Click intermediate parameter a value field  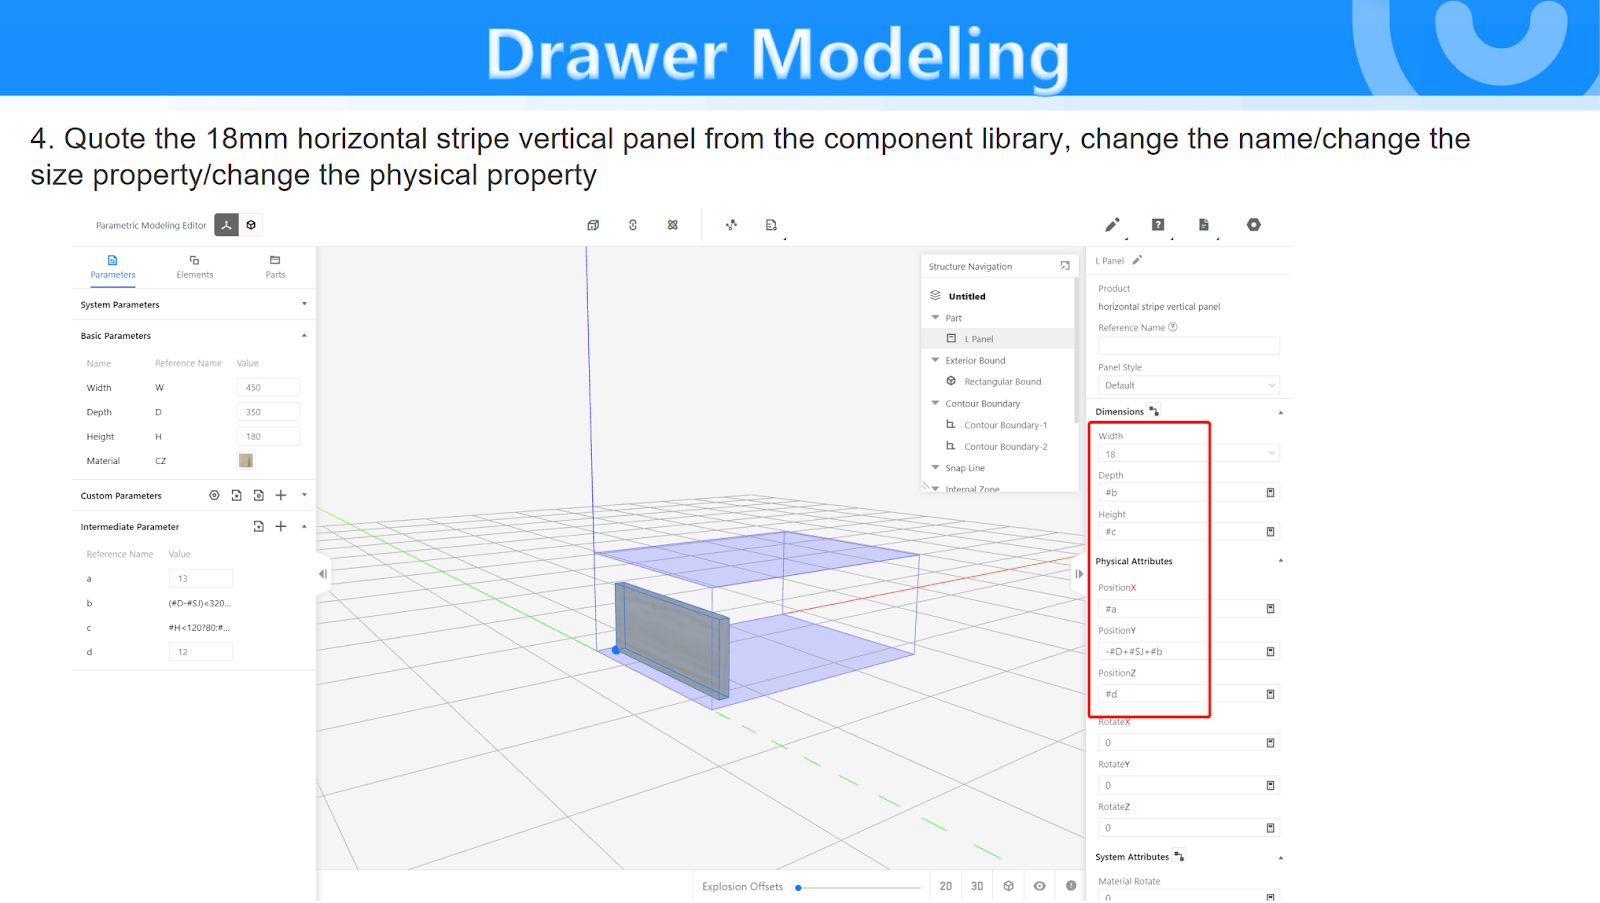[201, 578]
